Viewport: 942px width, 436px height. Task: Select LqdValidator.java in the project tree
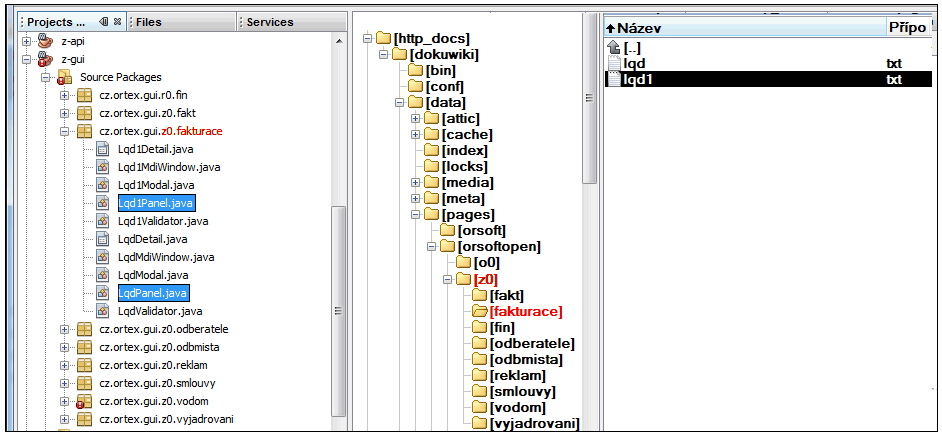[153, 311]
